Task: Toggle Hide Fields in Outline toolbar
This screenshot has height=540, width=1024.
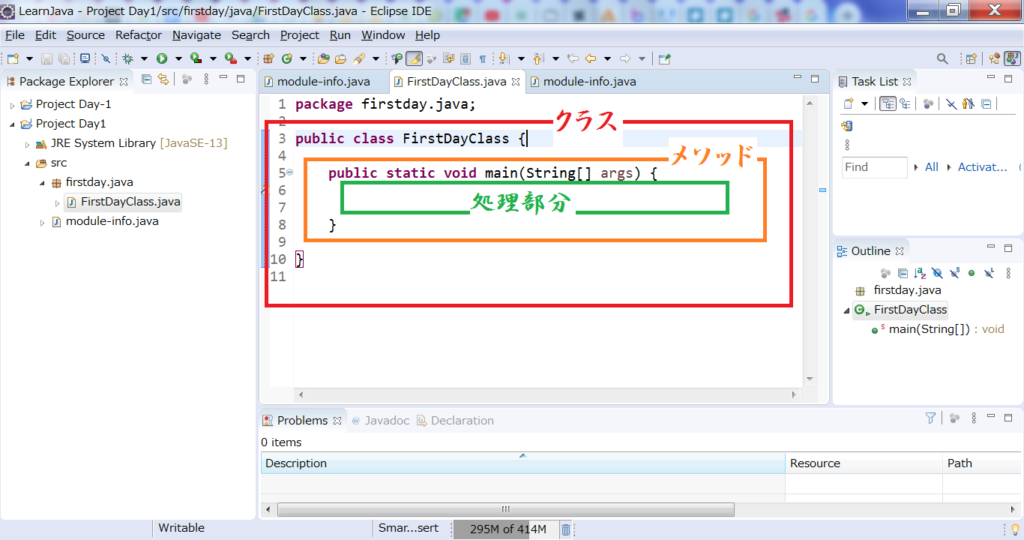Action: click(x=937, y=273)
